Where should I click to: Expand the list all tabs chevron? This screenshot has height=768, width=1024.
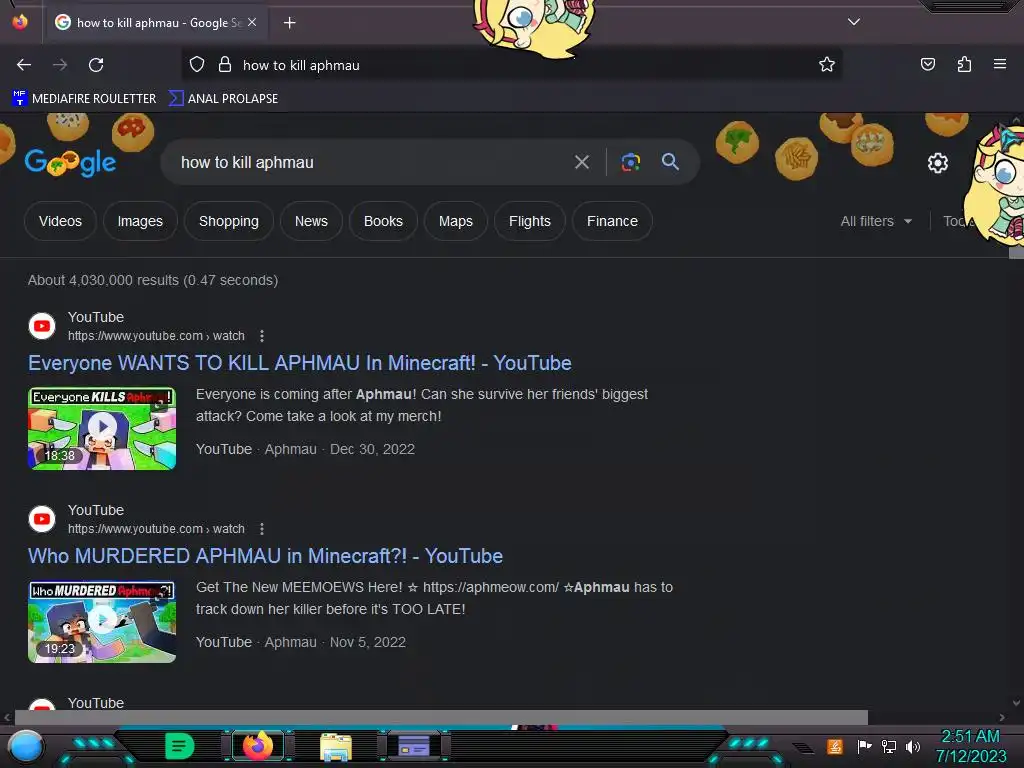point(854,22)
